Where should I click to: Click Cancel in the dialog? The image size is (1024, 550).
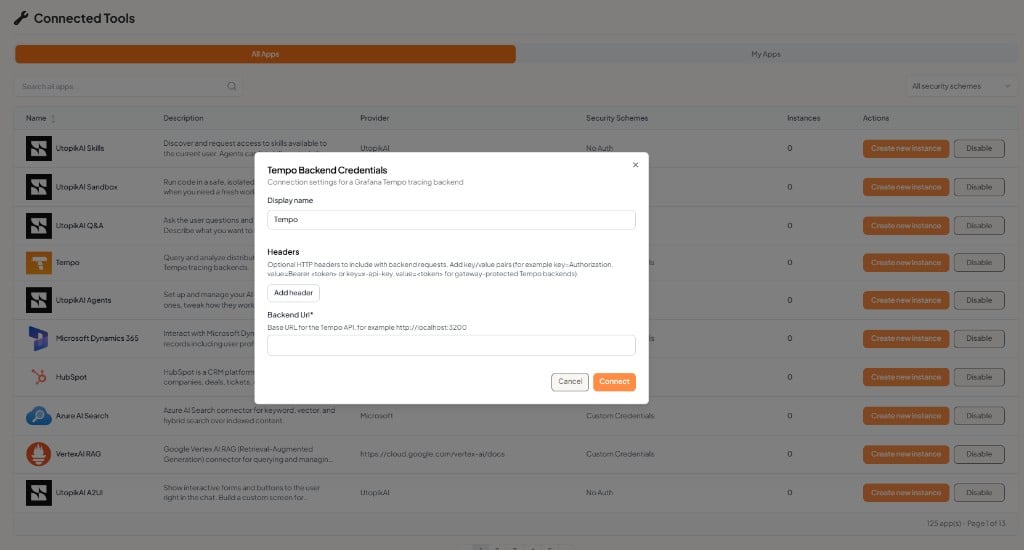[569, 381]
